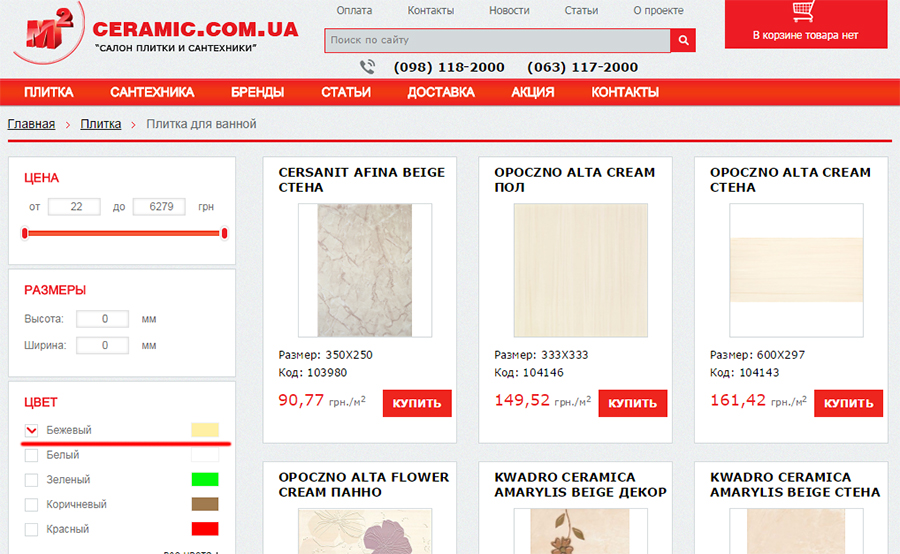
Task: Click phone number (063) 117-2000
Action: click(582, 67)
